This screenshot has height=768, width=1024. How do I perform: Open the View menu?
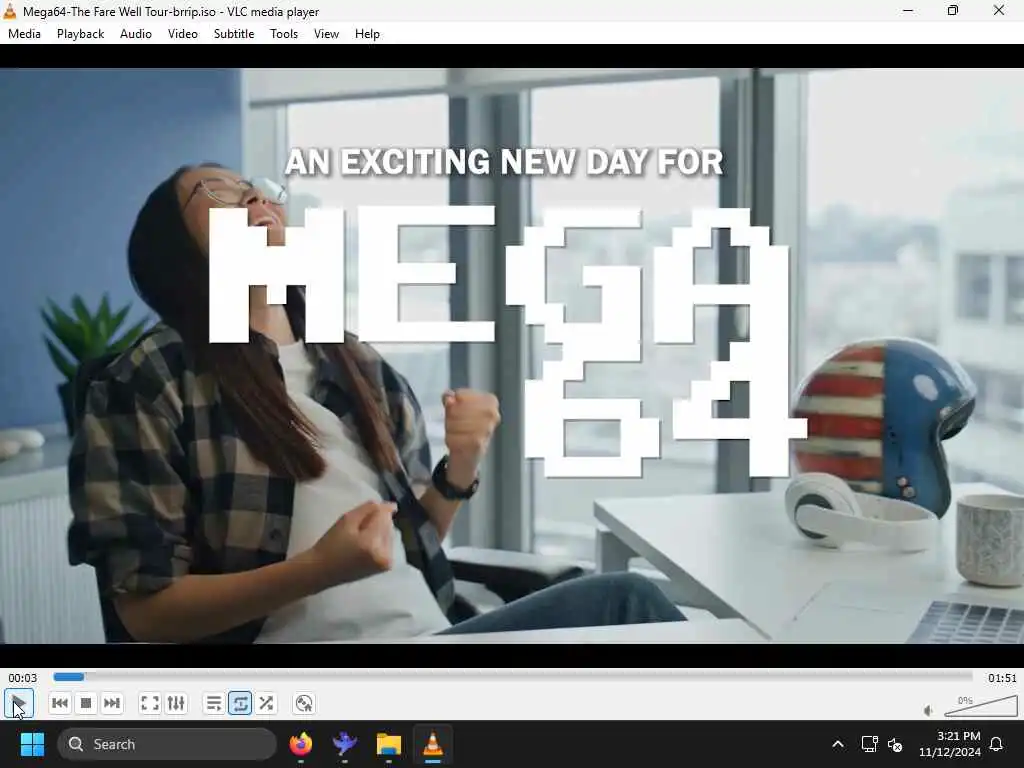[x=327, y=34]
